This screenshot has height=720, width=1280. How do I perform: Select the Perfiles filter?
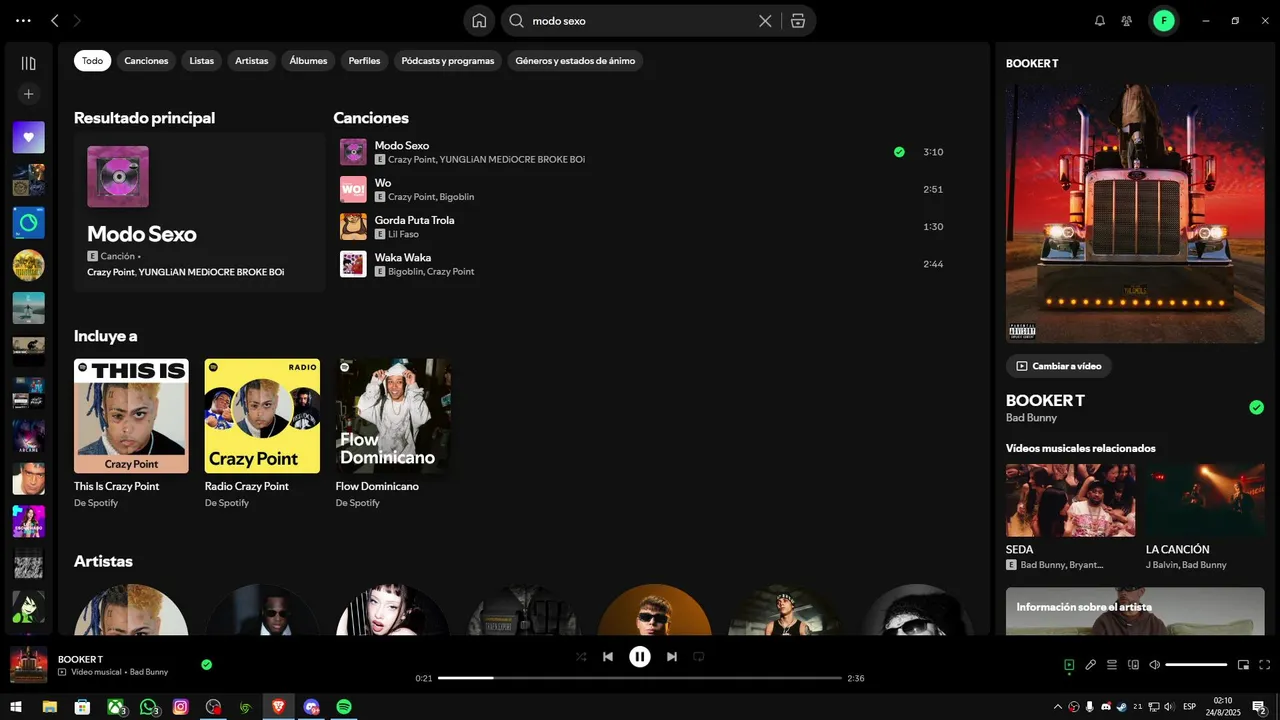coord(364,61)
